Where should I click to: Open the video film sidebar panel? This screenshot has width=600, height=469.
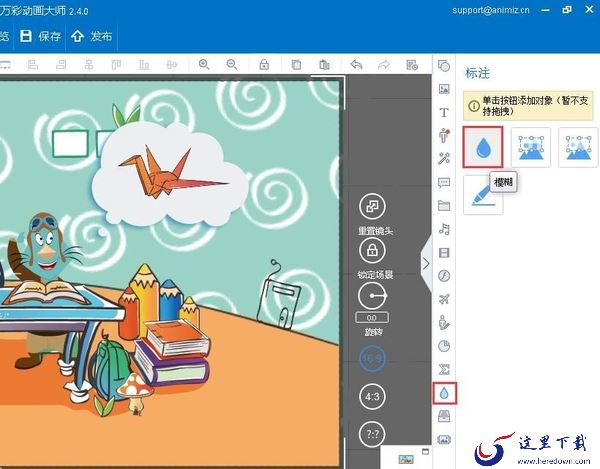click(444, 252)
